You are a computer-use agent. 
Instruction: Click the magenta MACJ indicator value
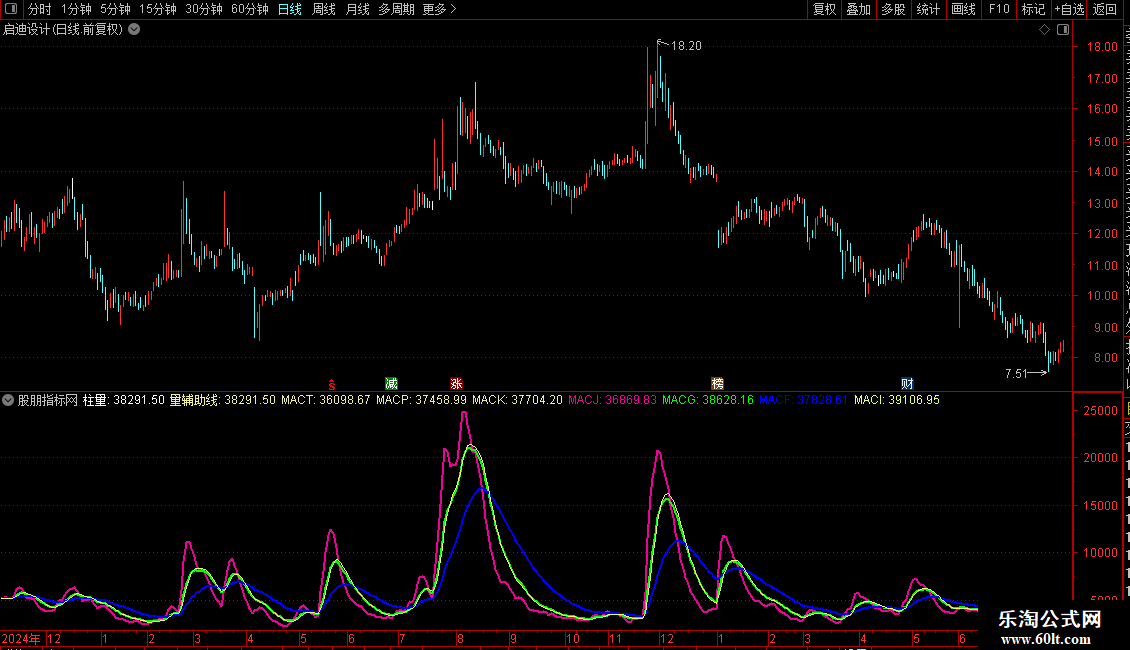point(613,400)
